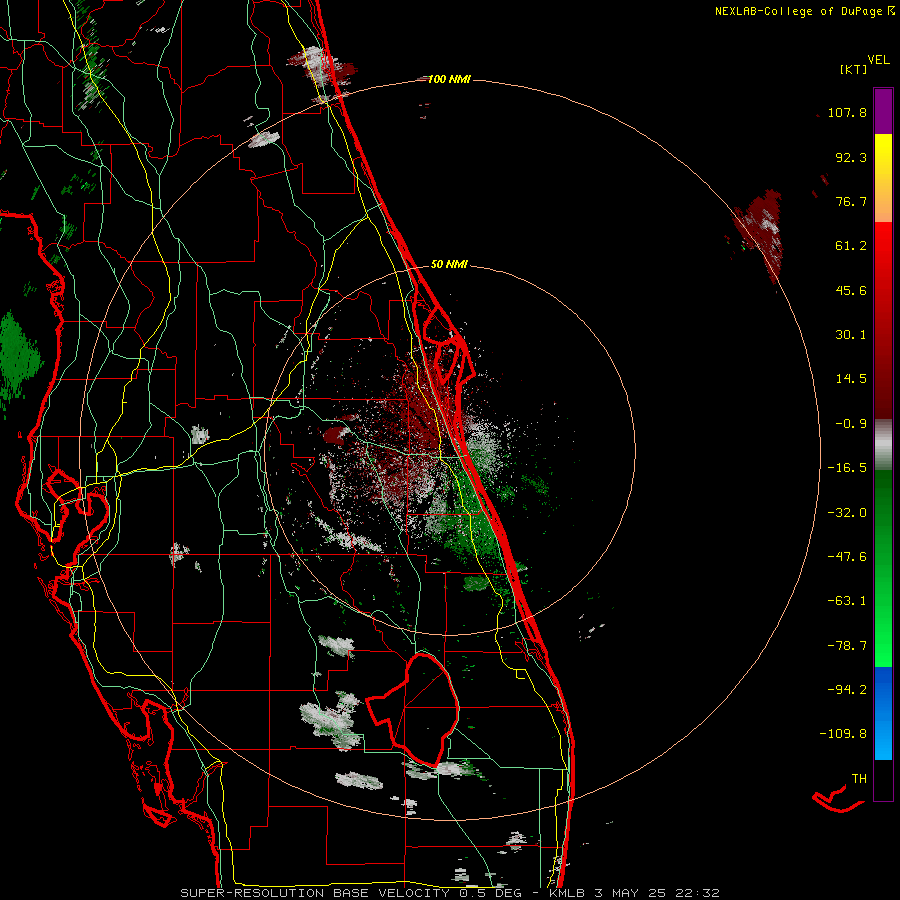Click the 14.5 velocity scale value
The height and width of the screenshot is (900, 900).
[851, 379]
